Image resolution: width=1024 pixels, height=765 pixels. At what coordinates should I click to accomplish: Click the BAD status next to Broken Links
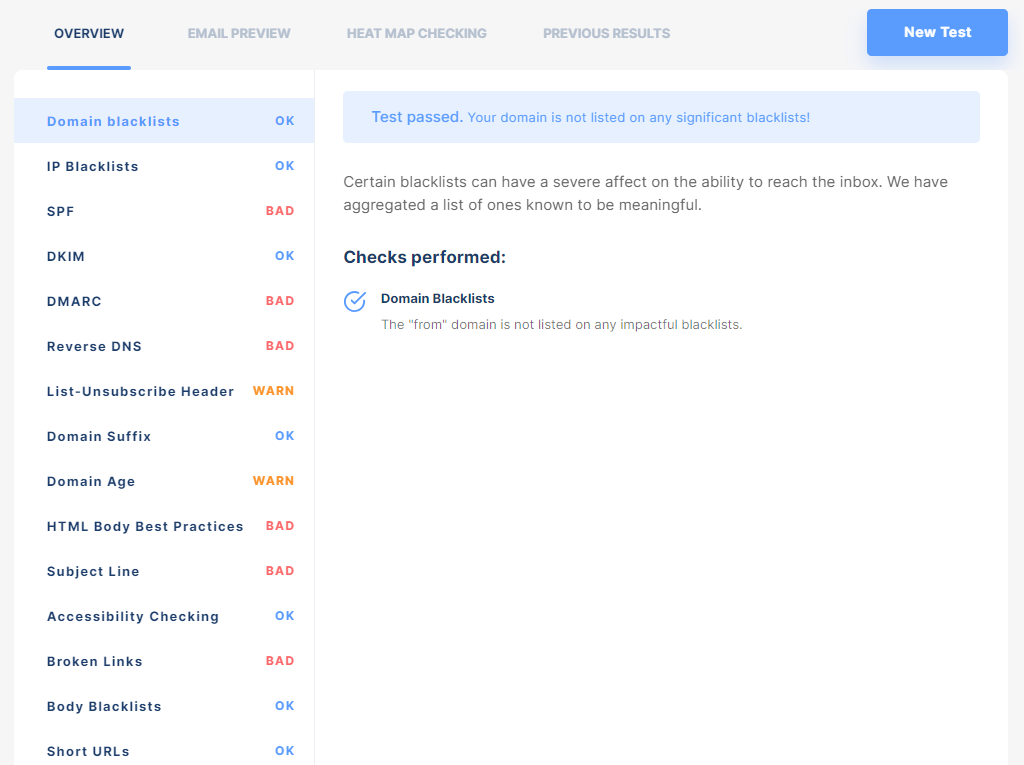[280, 661]
